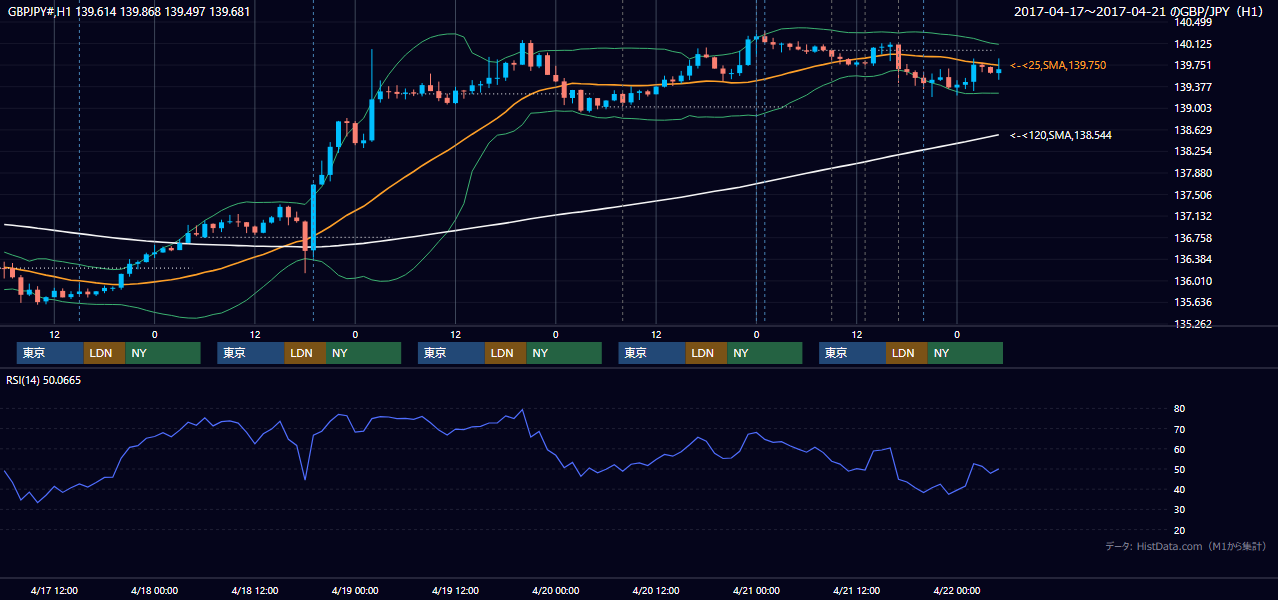1278x600 pixels.
Task: Click the last day's LDN session block
Action: 906,353
